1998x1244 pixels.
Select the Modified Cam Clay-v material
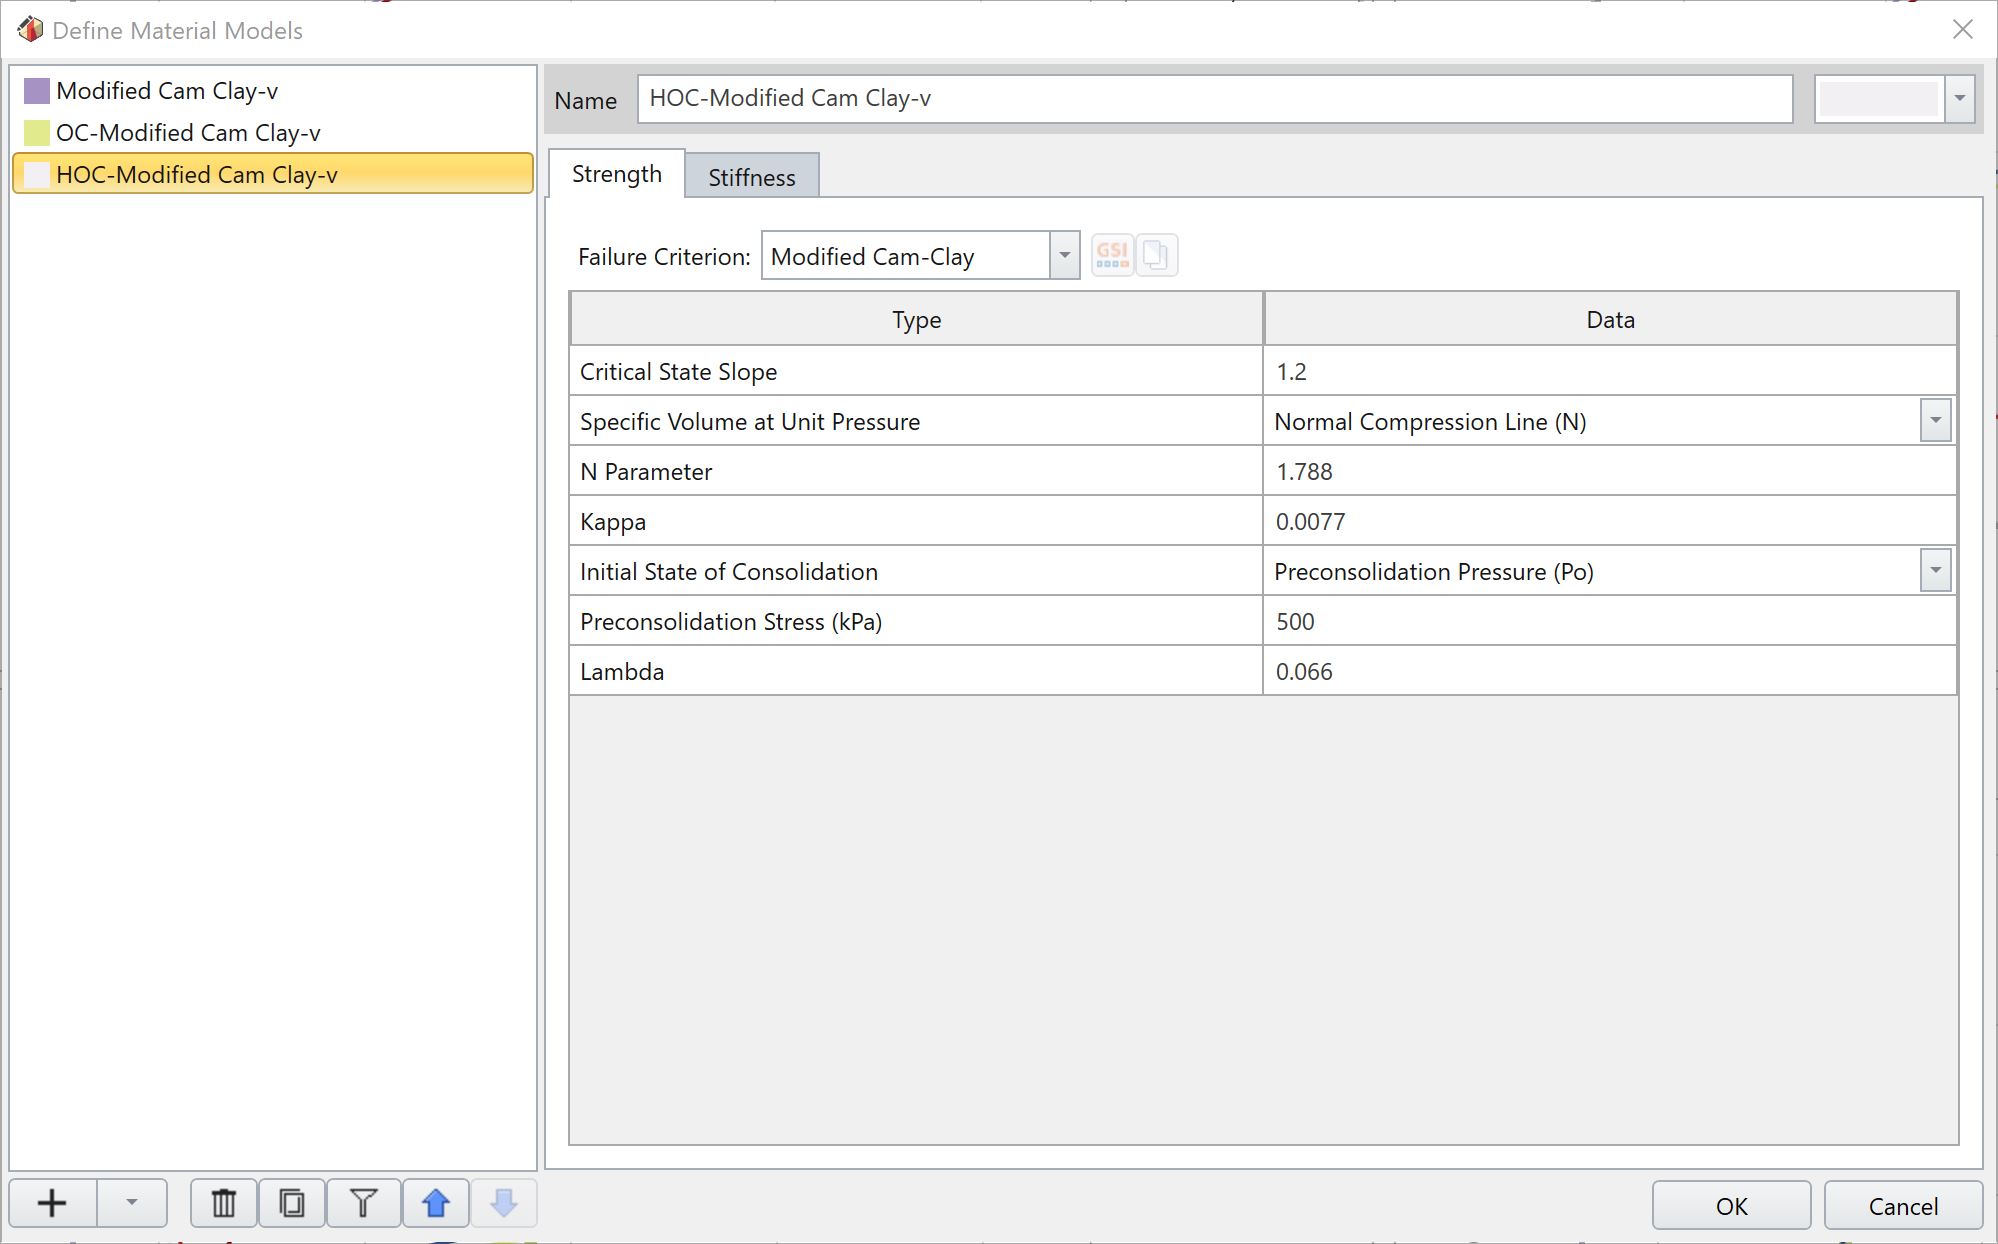[x=168, y=90]
